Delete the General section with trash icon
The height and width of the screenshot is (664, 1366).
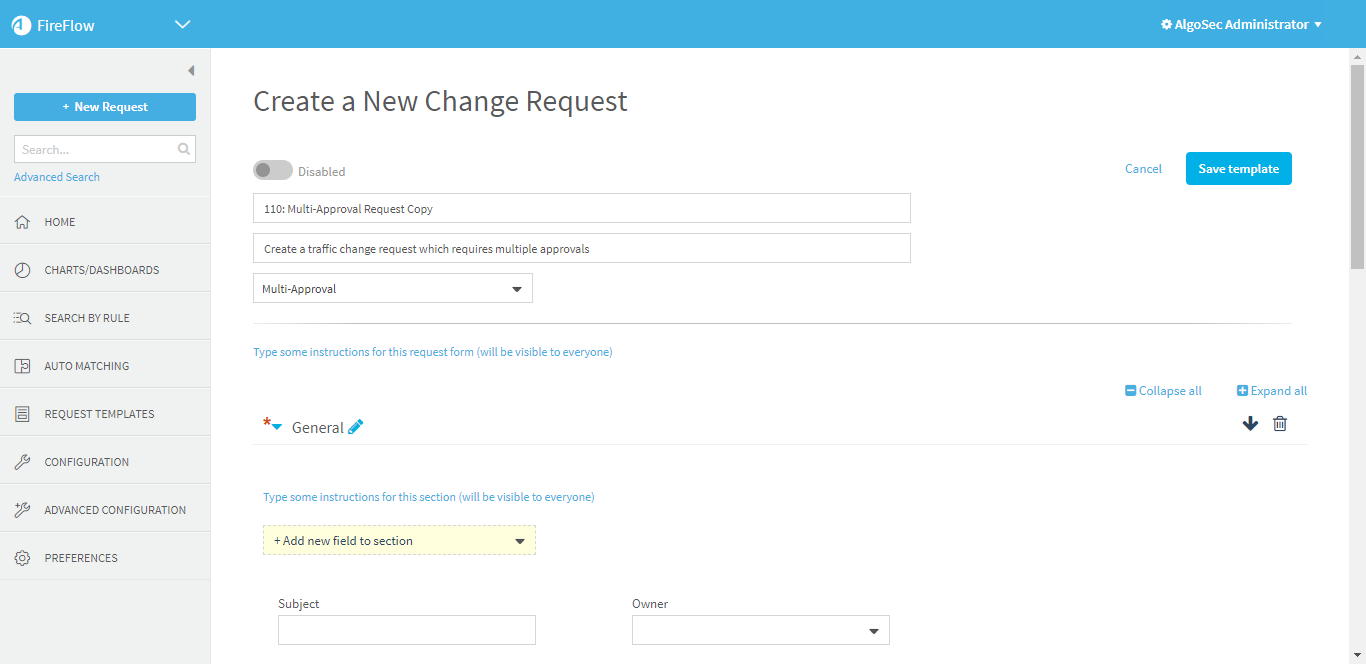[x=1279, y=423]
